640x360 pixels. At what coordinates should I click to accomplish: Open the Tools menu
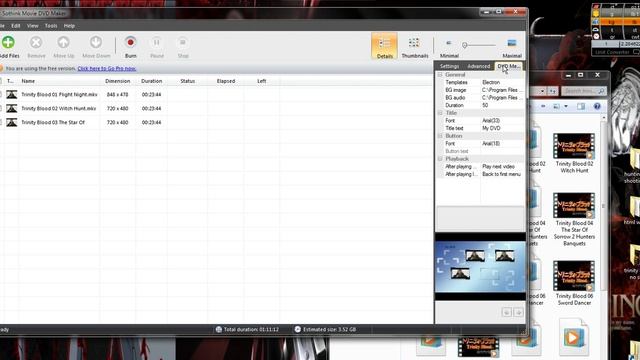(x=51, y=26)
